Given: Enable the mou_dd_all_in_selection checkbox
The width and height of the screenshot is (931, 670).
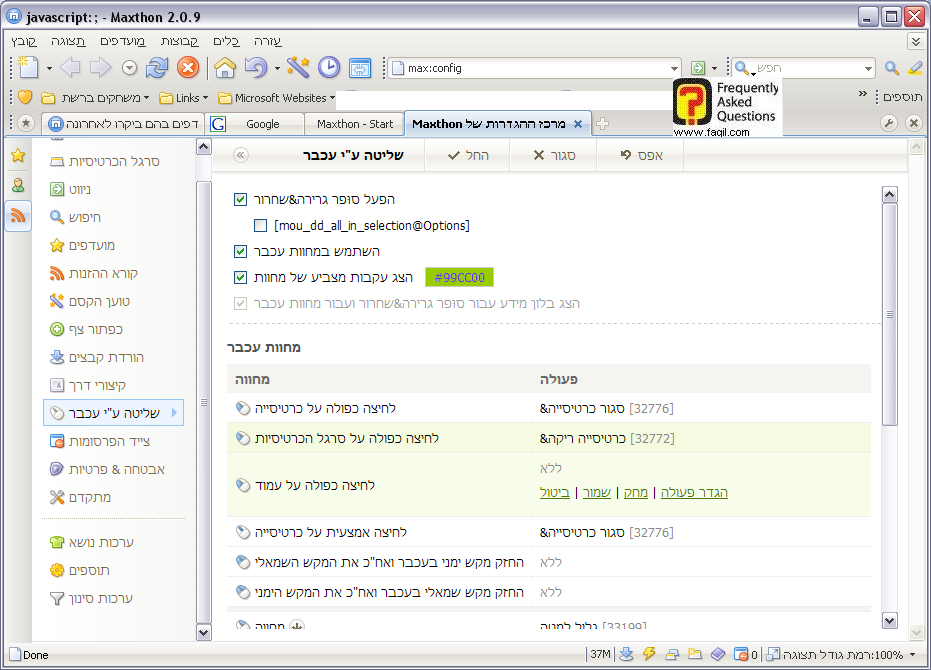Looking at the screenshot, I should point(261,226).
